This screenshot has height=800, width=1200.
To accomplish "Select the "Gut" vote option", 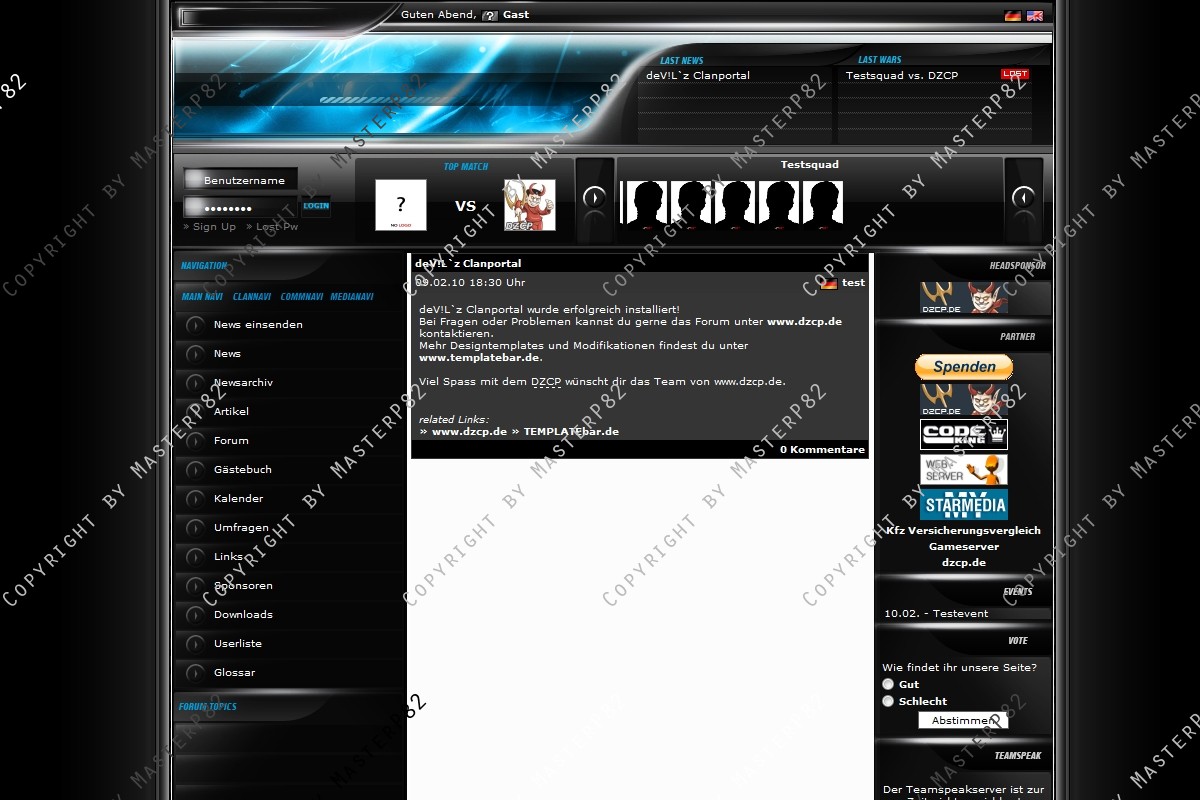I will click(x=888, y=684).
